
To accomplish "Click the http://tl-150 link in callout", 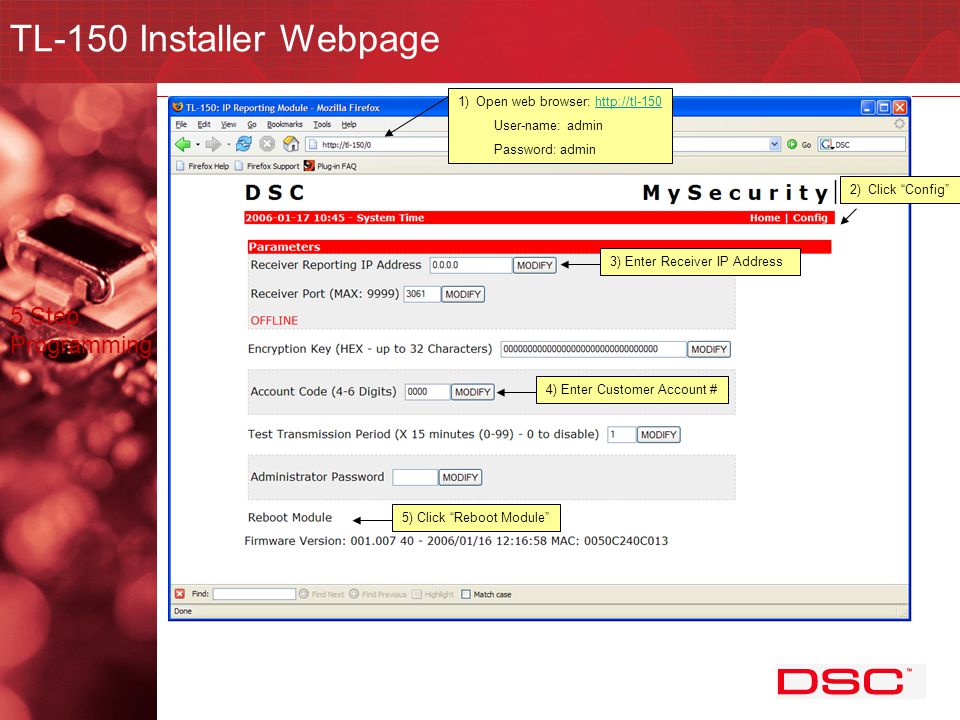I will coord(628,102).
